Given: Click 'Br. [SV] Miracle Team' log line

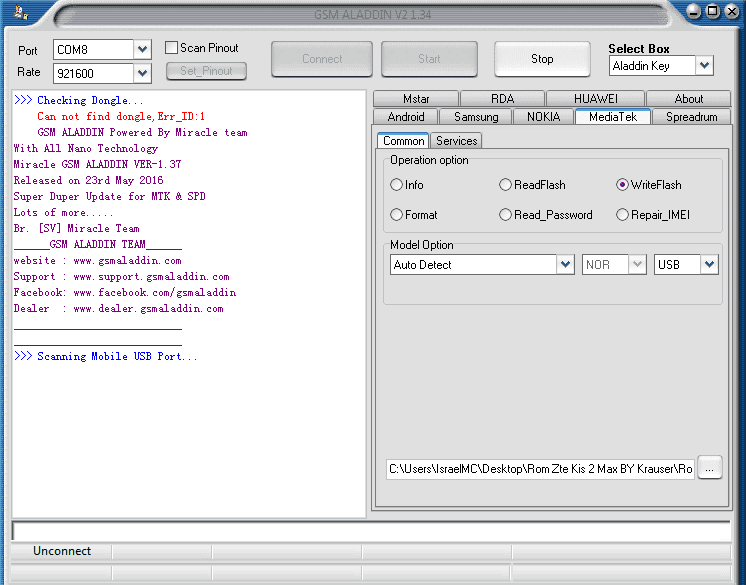Looking at the screenshot, I should pyautogui.click(x=77, y=228).
